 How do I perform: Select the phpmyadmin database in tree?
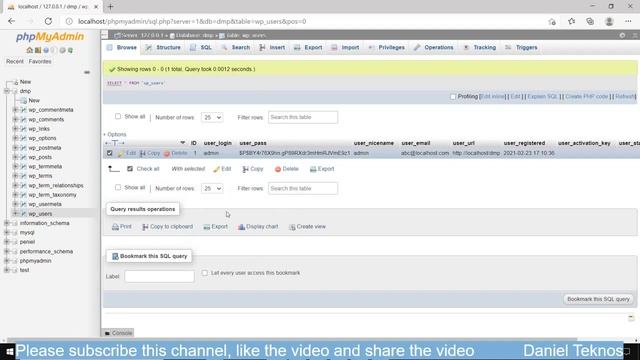pos(36,261)
